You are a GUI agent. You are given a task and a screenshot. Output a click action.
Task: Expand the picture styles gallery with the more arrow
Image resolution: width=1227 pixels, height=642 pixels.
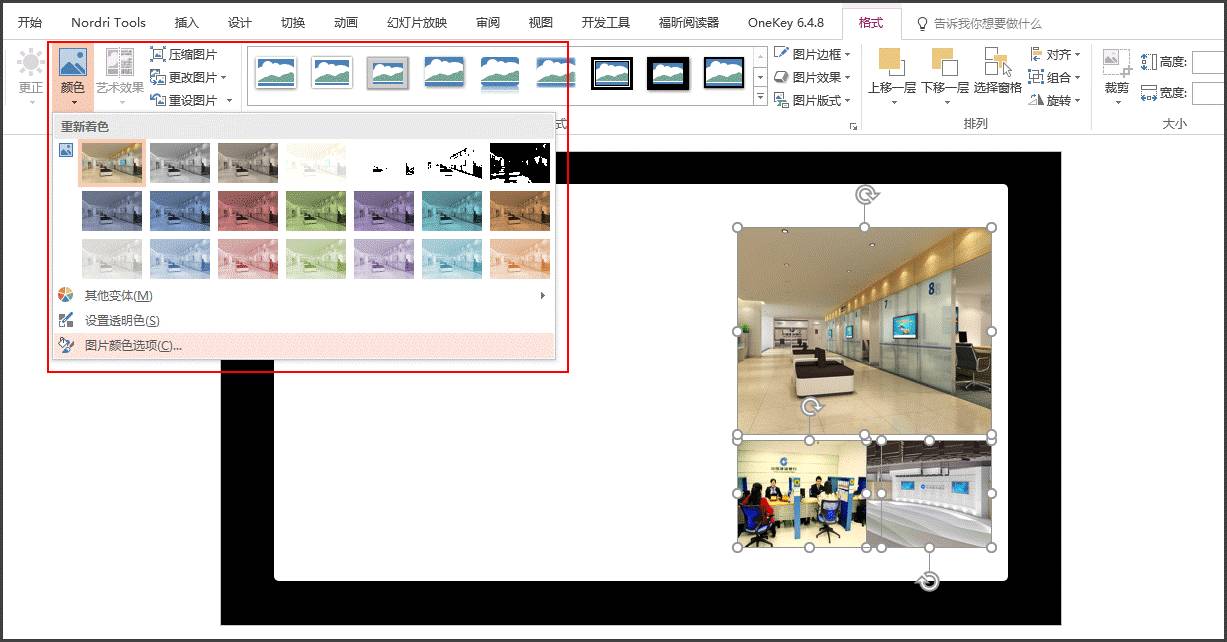[x=760, y=97]
